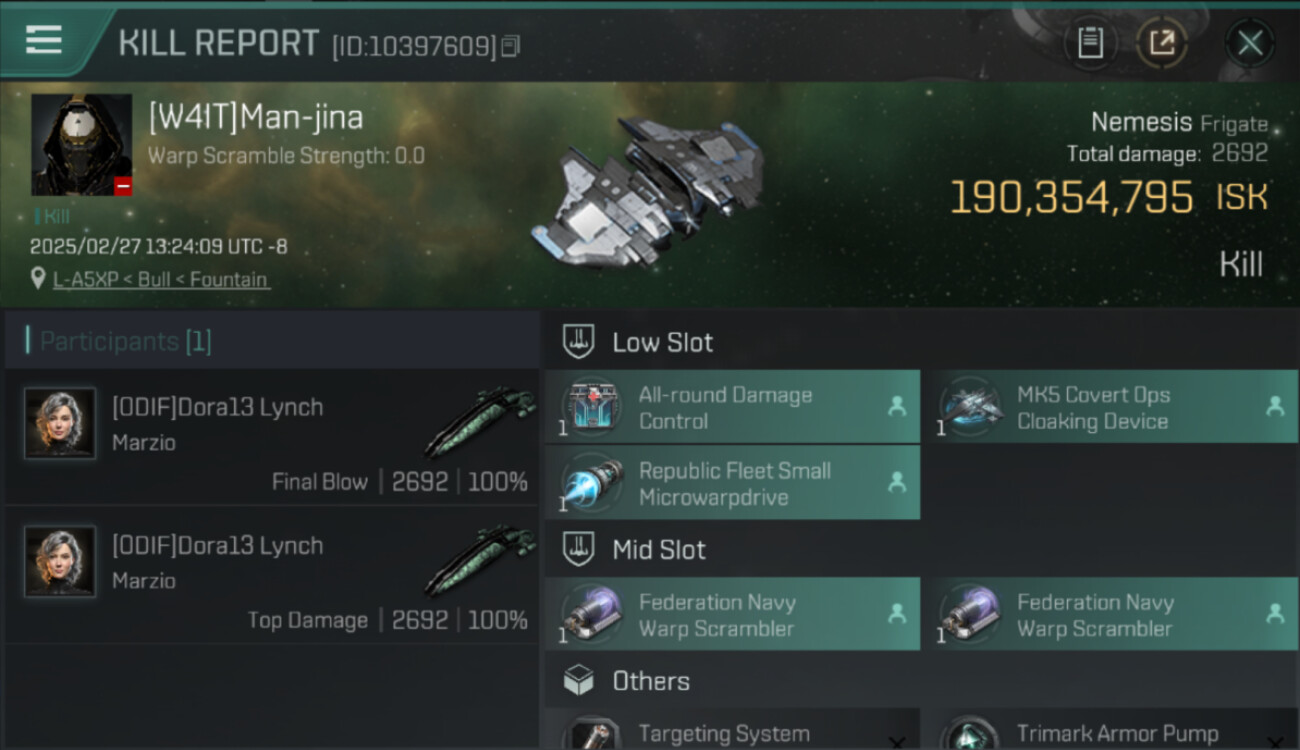This screenshot has width=1300, height=750.
Task: Open the Targeting System item
Action: [x=723, y=734]
